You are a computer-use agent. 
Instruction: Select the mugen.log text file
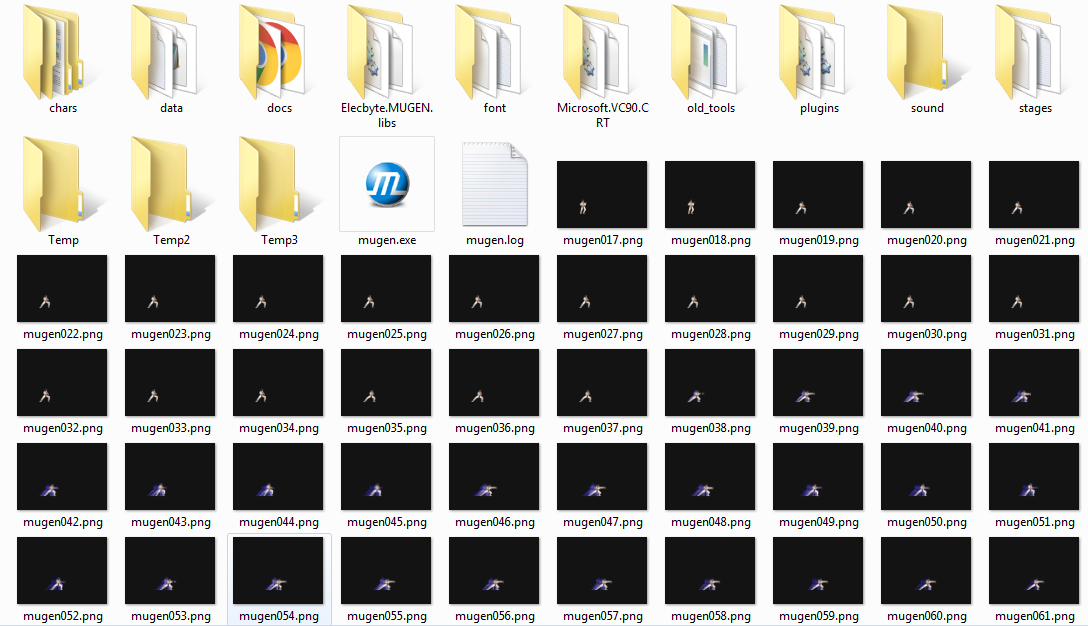495,185
